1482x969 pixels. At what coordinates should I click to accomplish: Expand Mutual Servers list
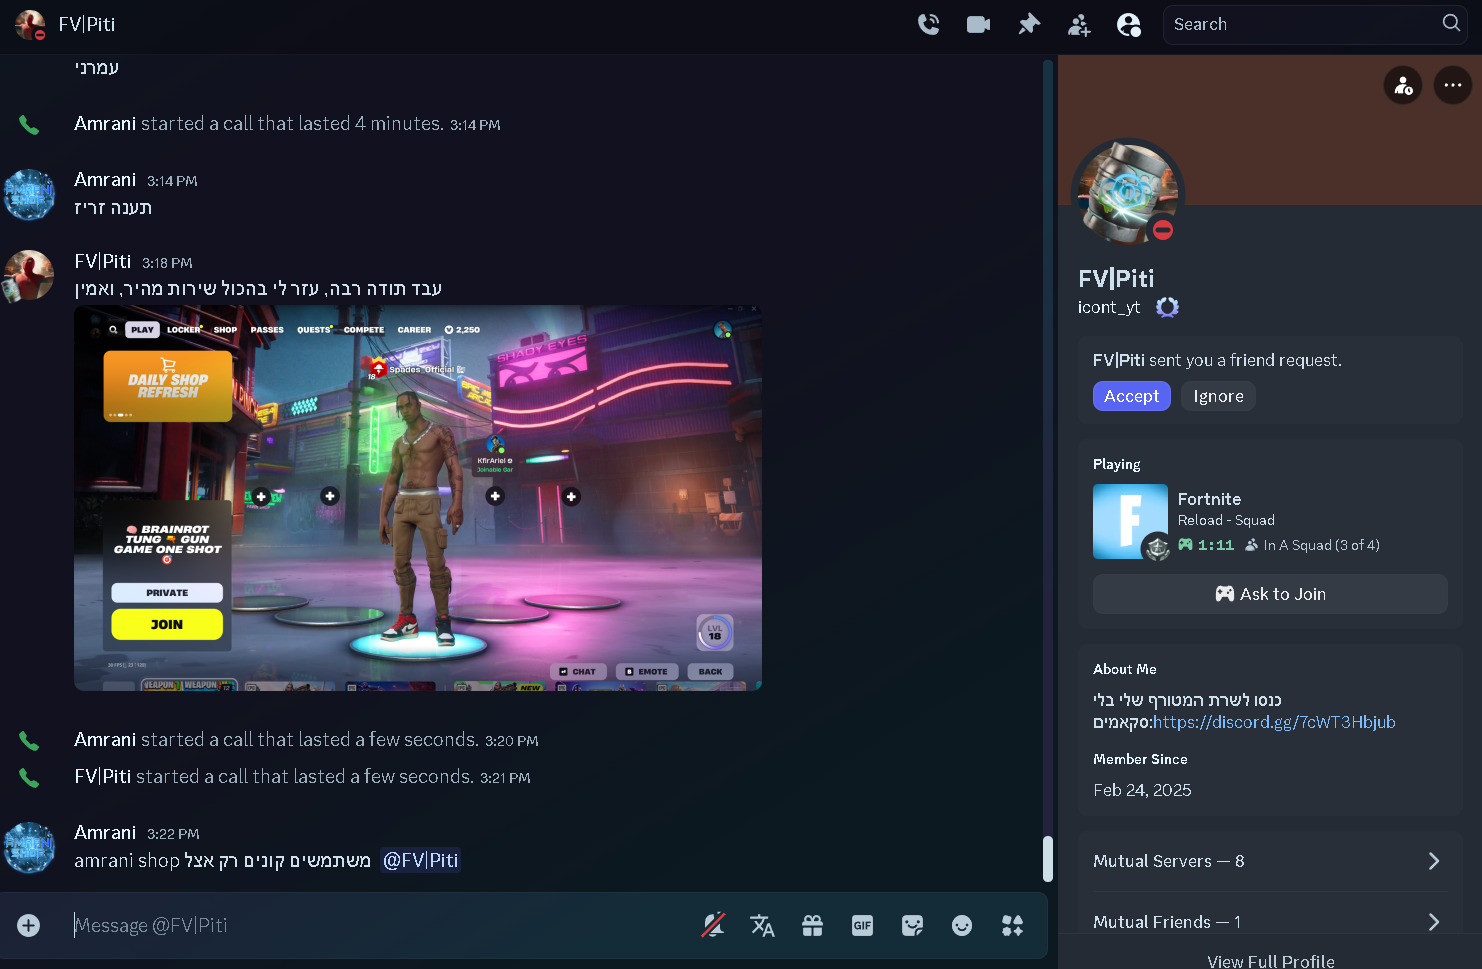[1270, 861]
